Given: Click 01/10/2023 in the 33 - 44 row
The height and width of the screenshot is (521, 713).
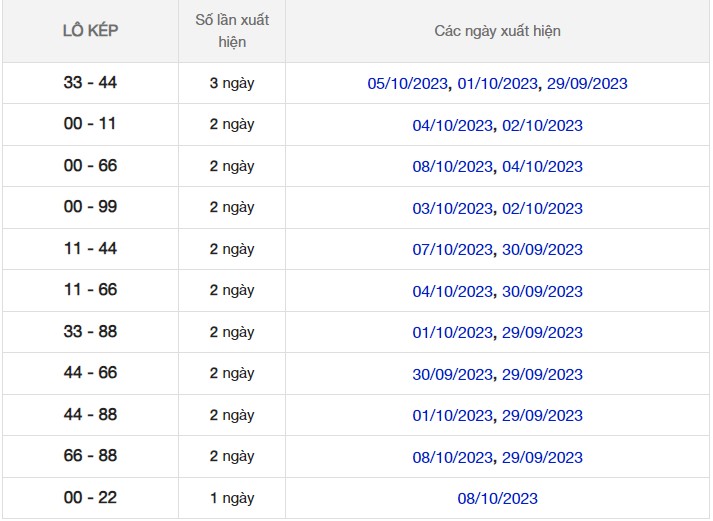Looking at the screenshot, I should (x=498, y=84).
